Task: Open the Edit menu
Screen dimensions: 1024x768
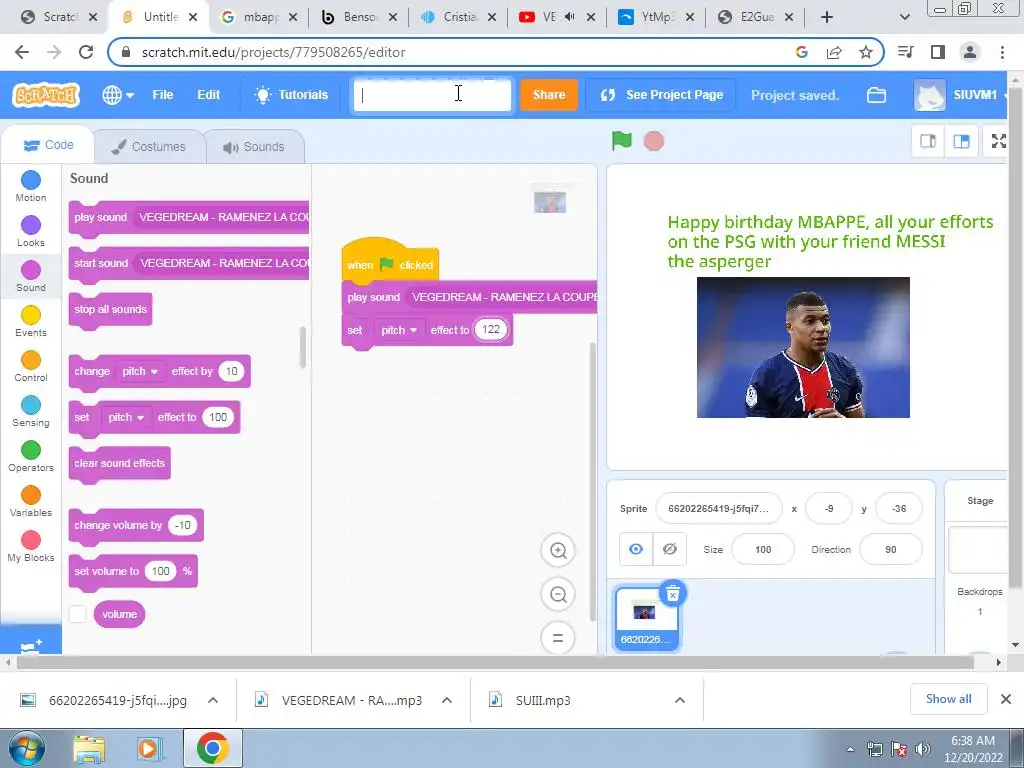Action: point(208,95)
